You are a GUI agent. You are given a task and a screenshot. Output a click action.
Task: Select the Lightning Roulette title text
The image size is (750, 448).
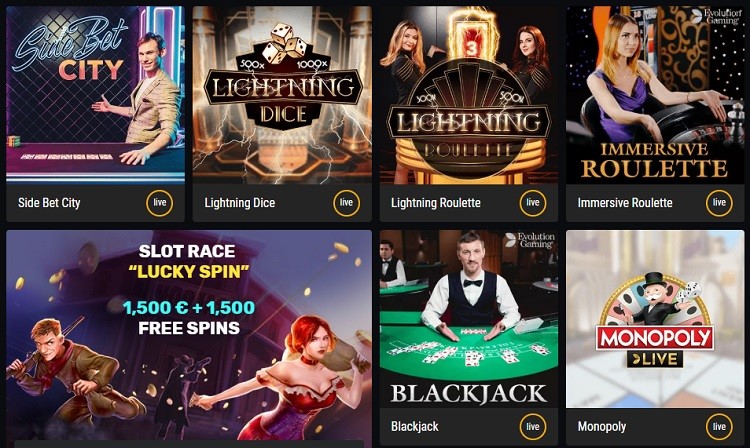tap(436, 203)
